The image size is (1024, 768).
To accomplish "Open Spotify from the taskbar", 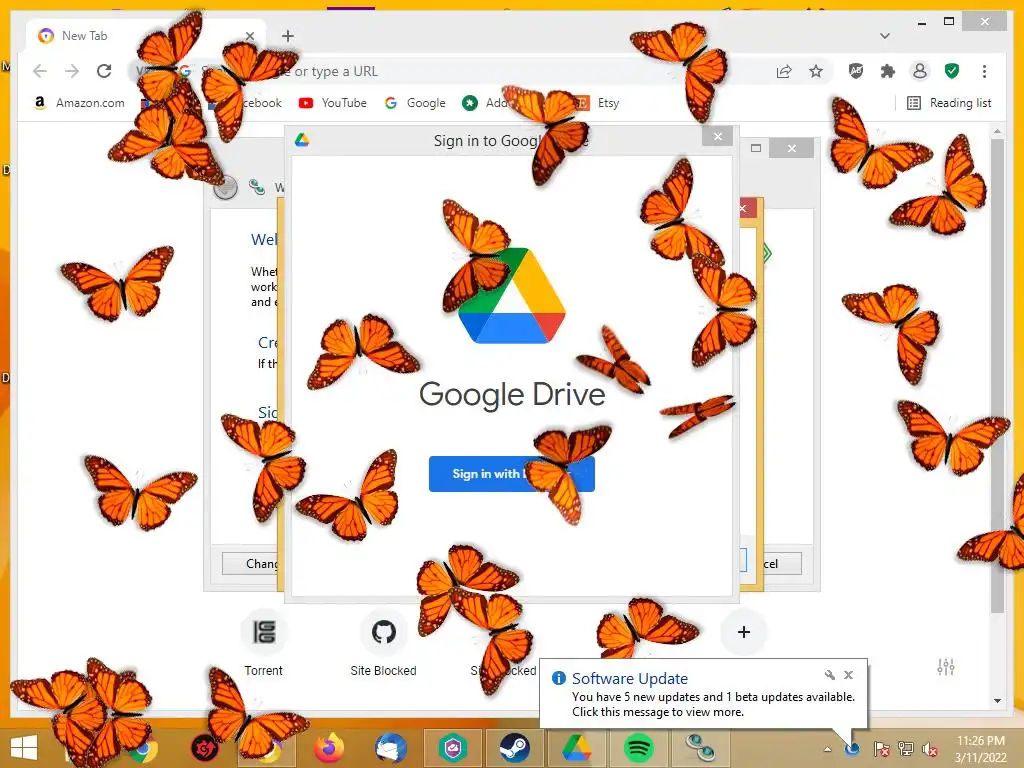I will (x=639, y=748).
